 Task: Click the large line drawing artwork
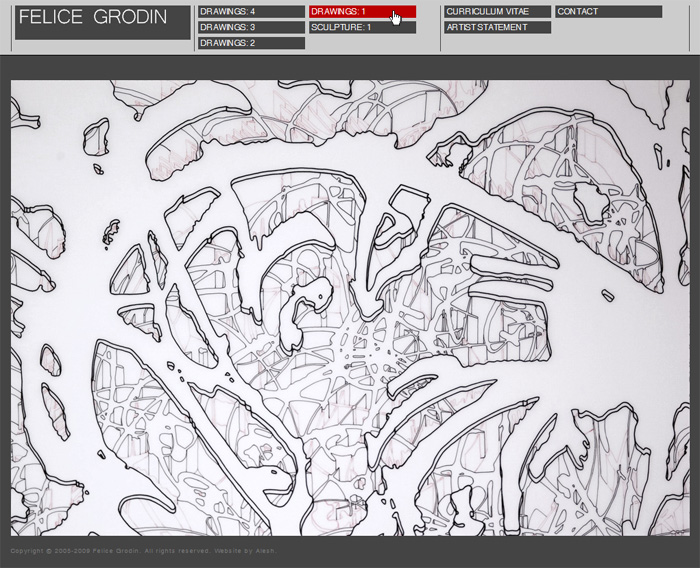[350, 308]
